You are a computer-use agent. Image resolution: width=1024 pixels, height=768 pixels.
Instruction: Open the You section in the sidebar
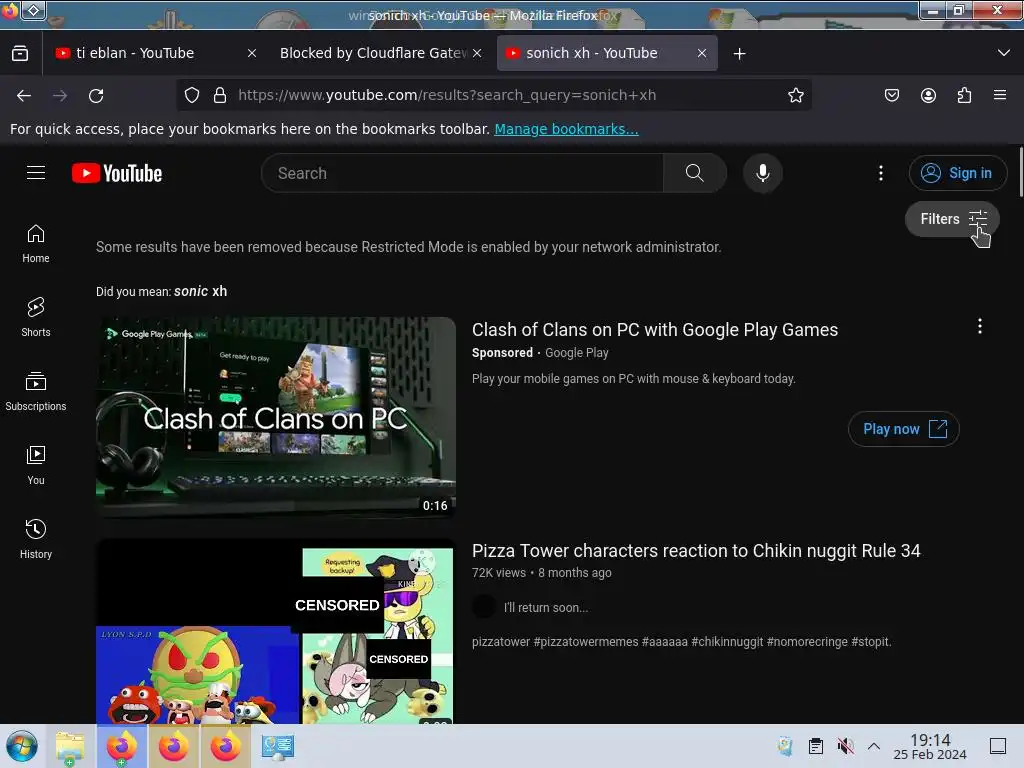pos(36,465)
